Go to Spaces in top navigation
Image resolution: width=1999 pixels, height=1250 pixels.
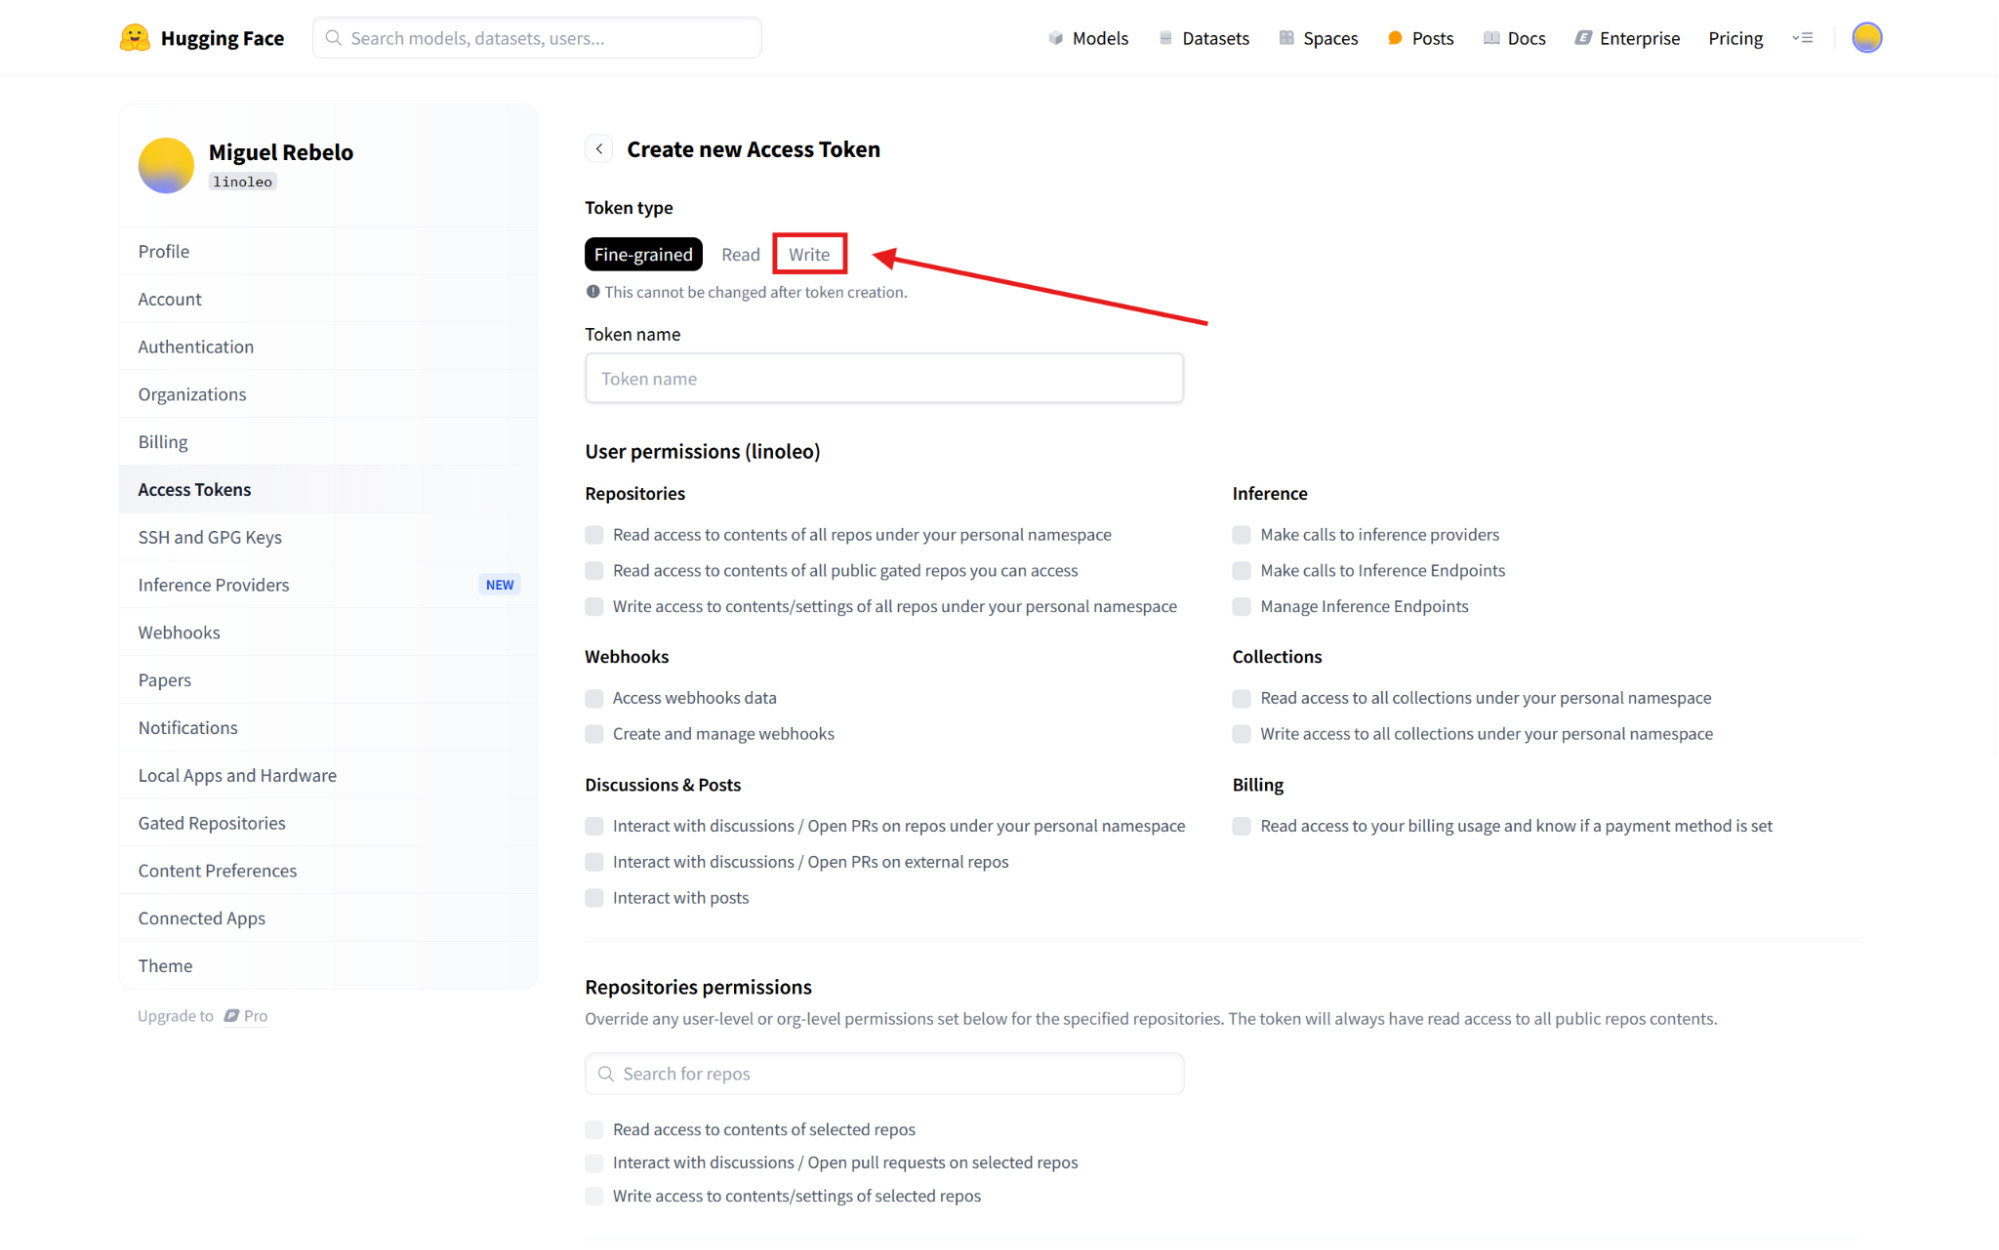(x=1317, y=38)
